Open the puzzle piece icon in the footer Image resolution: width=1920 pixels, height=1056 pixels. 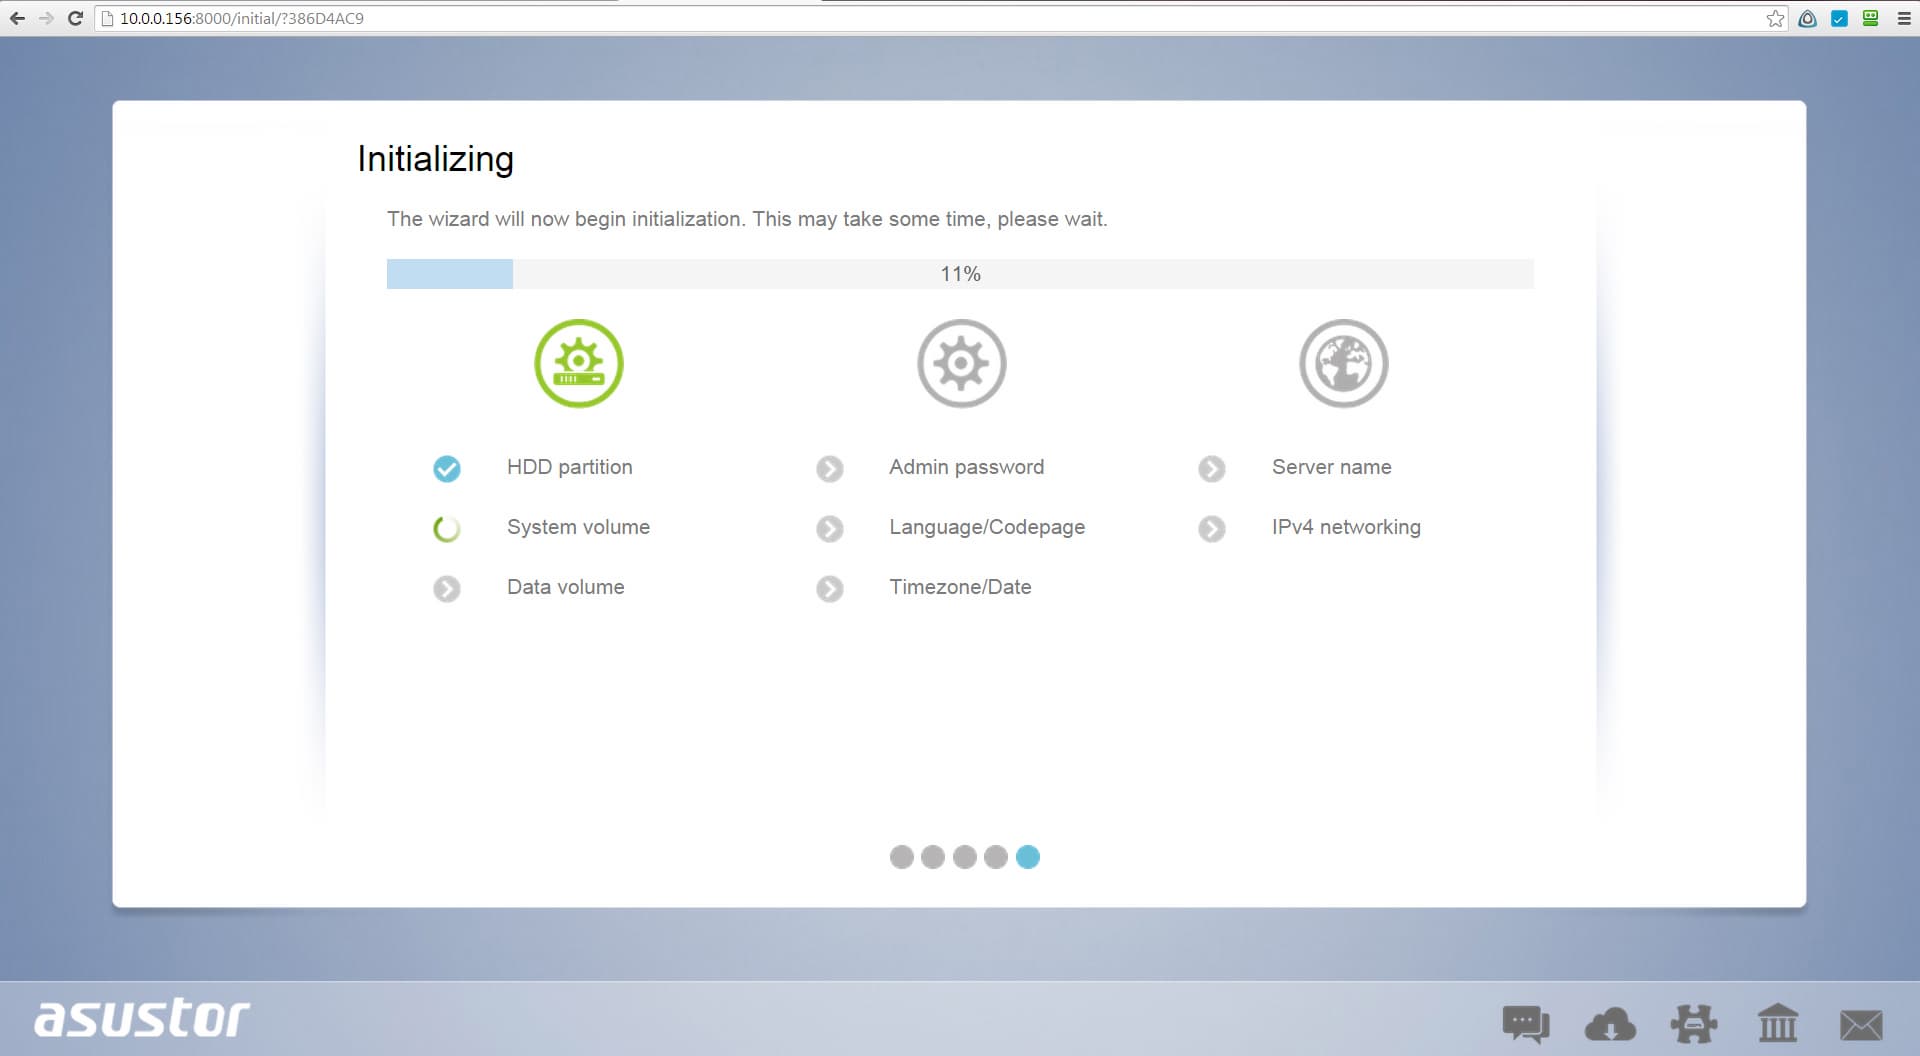[x=1694, y=1024]
